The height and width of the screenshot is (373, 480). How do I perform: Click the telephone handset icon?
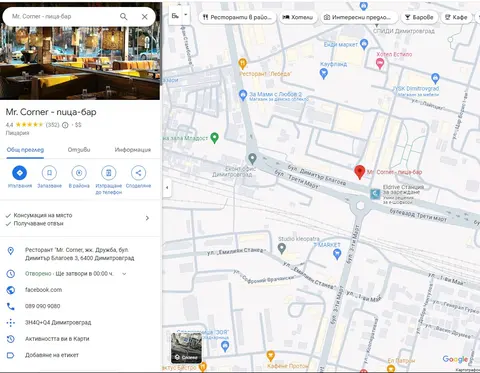click(x=11, y=306)
